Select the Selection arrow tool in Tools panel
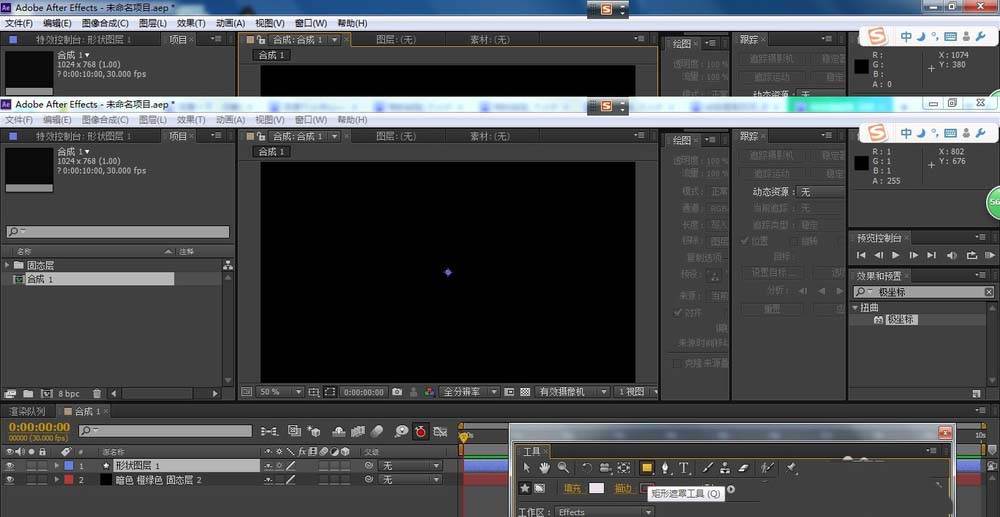Image resolution: width=1000 pixels, height=517 pixels. tap(527, 468)
